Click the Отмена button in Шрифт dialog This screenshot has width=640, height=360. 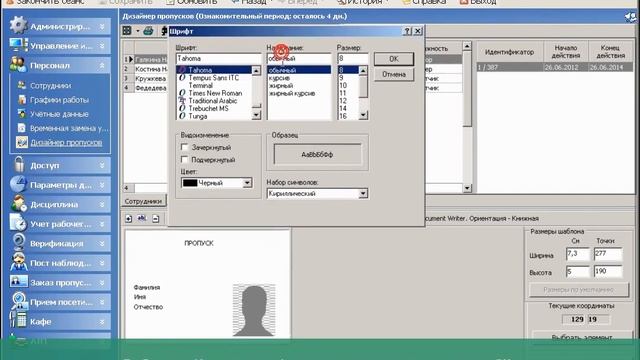click(394, 74)
